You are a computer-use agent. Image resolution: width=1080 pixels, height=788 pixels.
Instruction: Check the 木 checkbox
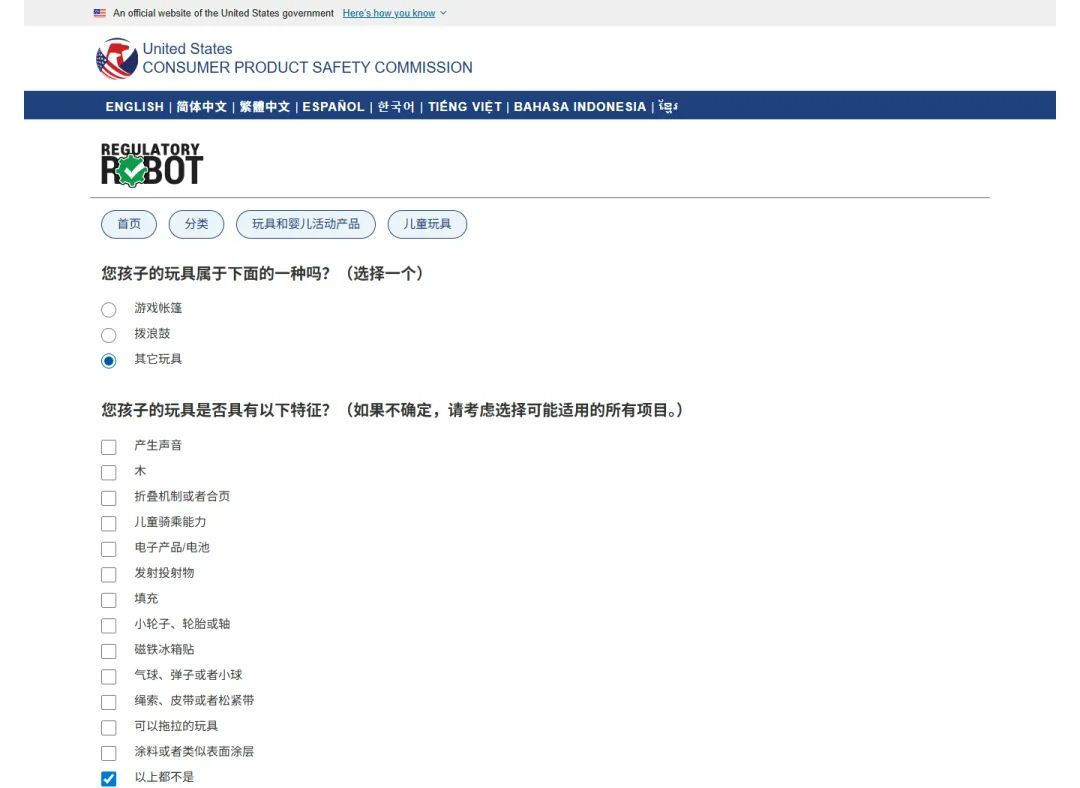pos(109,473)
